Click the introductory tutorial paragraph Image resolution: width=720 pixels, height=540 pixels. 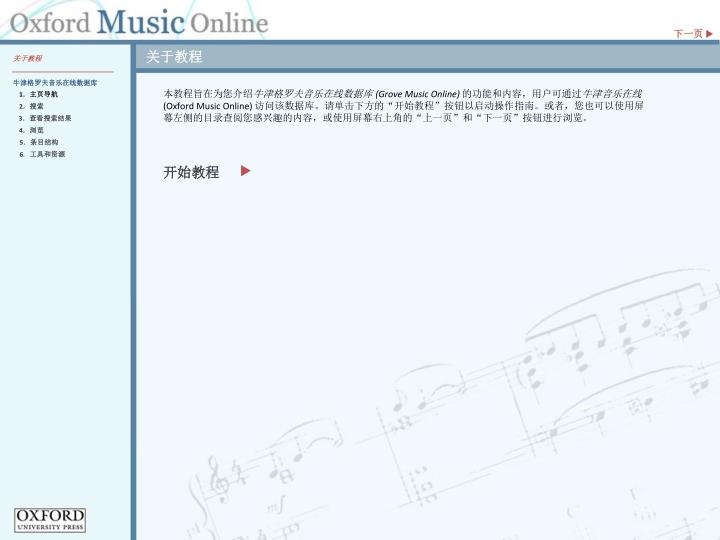pyautogui.click(x=403, y=106)
